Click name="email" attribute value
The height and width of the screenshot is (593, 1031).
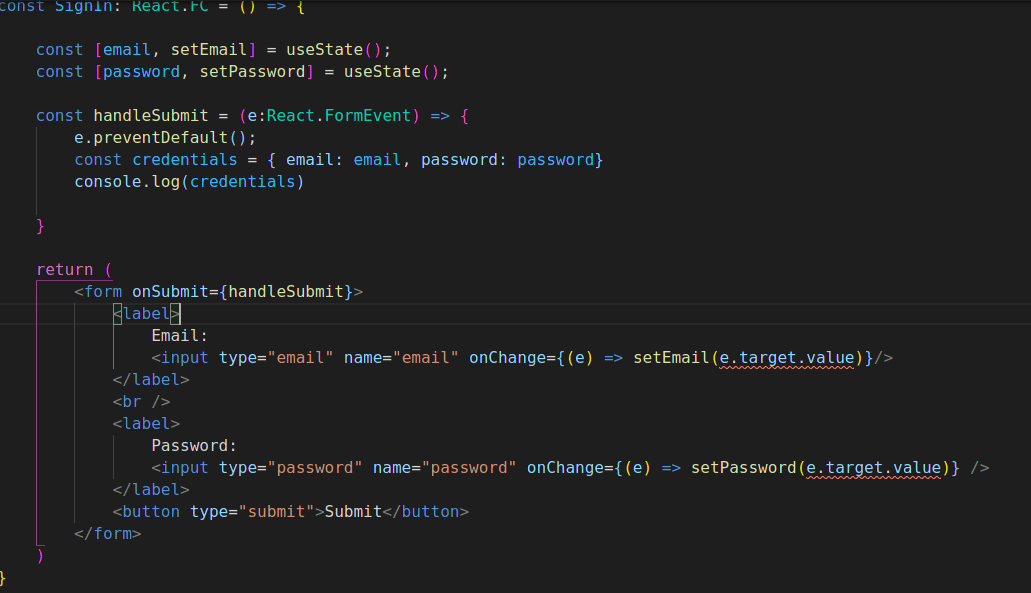tap(425, 358)
